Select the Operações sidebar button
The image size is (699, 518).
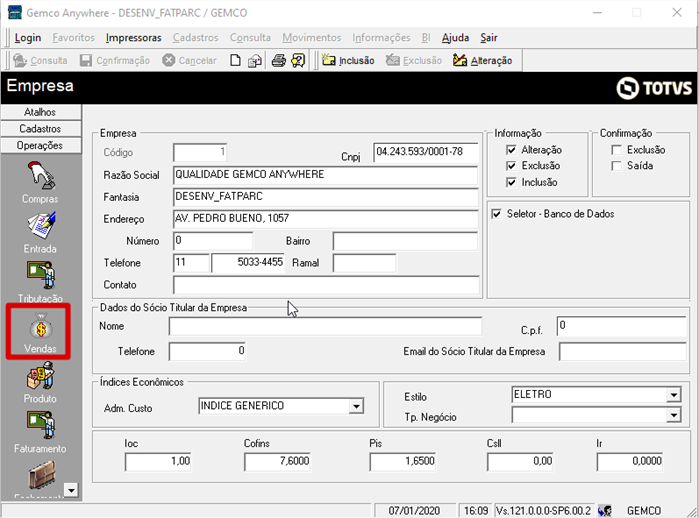pos(41,145)
